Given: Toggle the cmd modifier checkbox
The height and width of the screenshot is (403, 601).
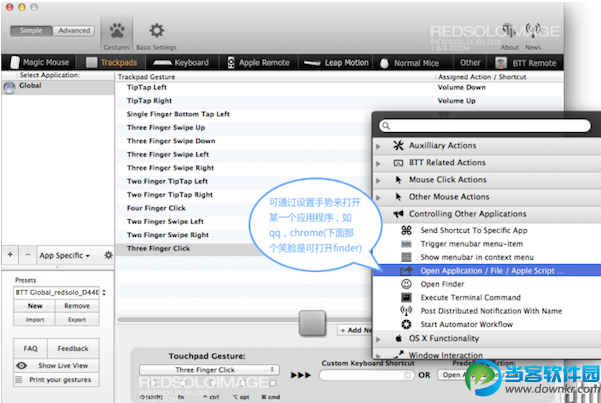Looking at the screenshot, I should tap(273, 383).
